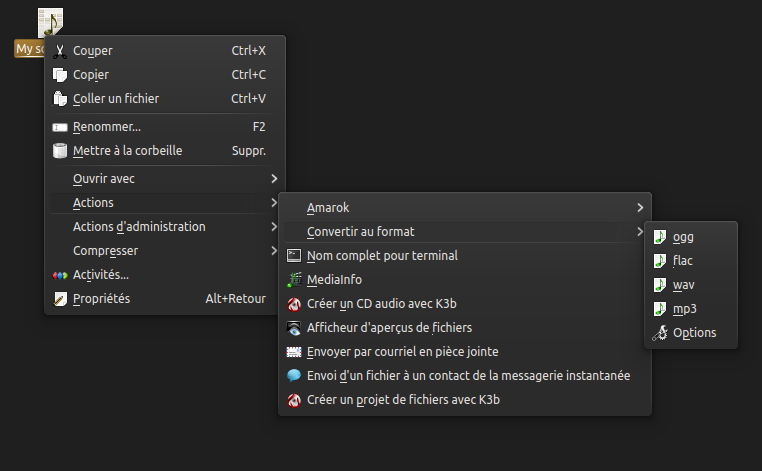The width and height of the screenshot is (762, 471).
Task: Expand the Compresser submenu arrow
Action: click(274, 251)
